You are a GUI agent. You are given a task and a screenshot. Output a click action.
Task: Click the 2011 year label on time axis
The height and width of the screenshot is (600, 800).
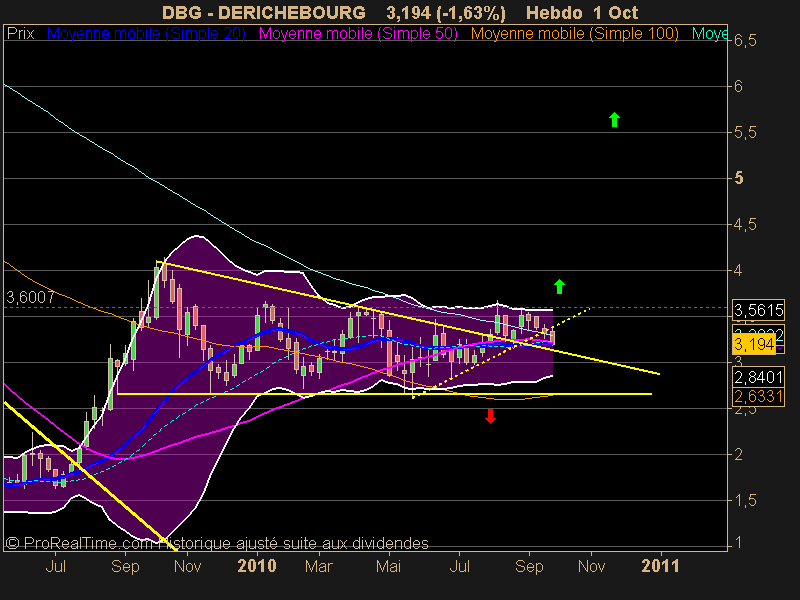click(661, 566)
